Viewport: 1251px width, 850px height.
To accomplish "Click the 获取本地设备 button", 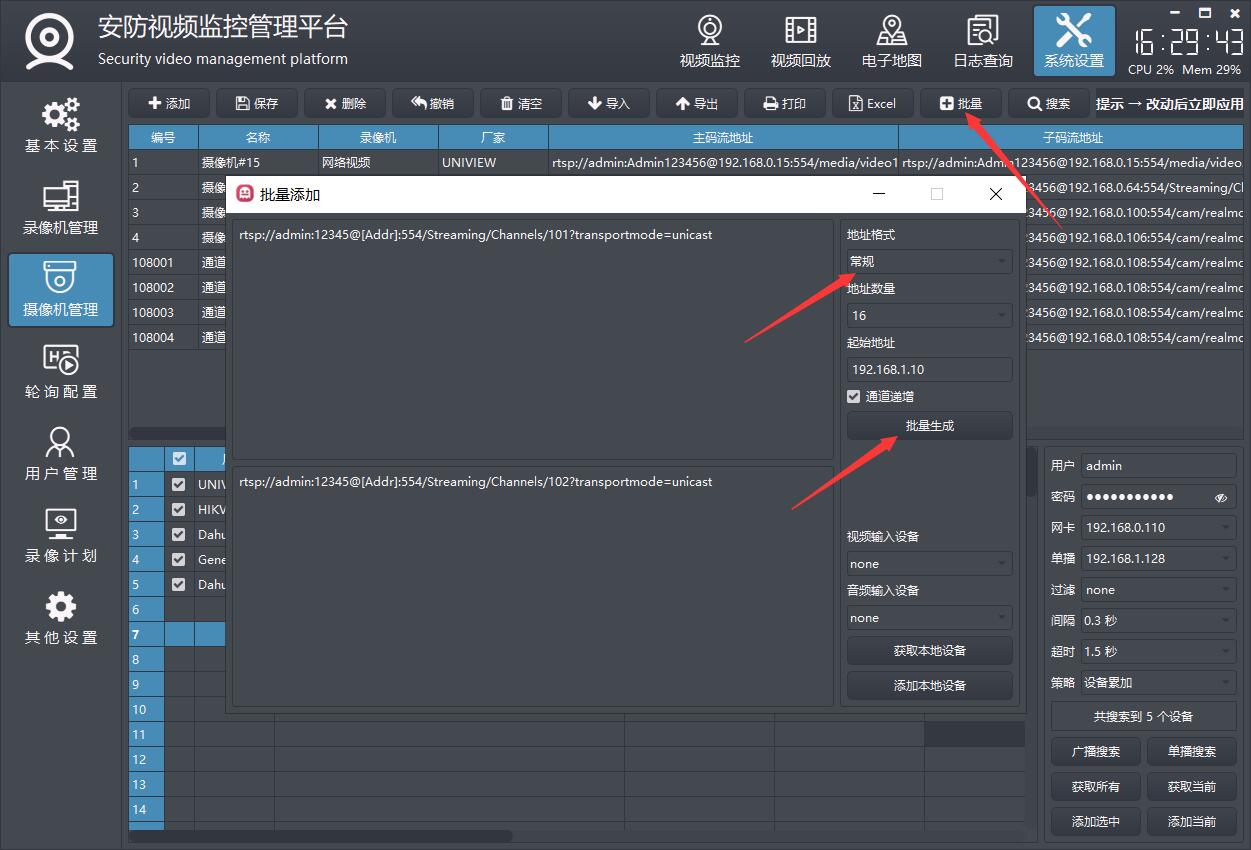I will (x=929, y=651).
